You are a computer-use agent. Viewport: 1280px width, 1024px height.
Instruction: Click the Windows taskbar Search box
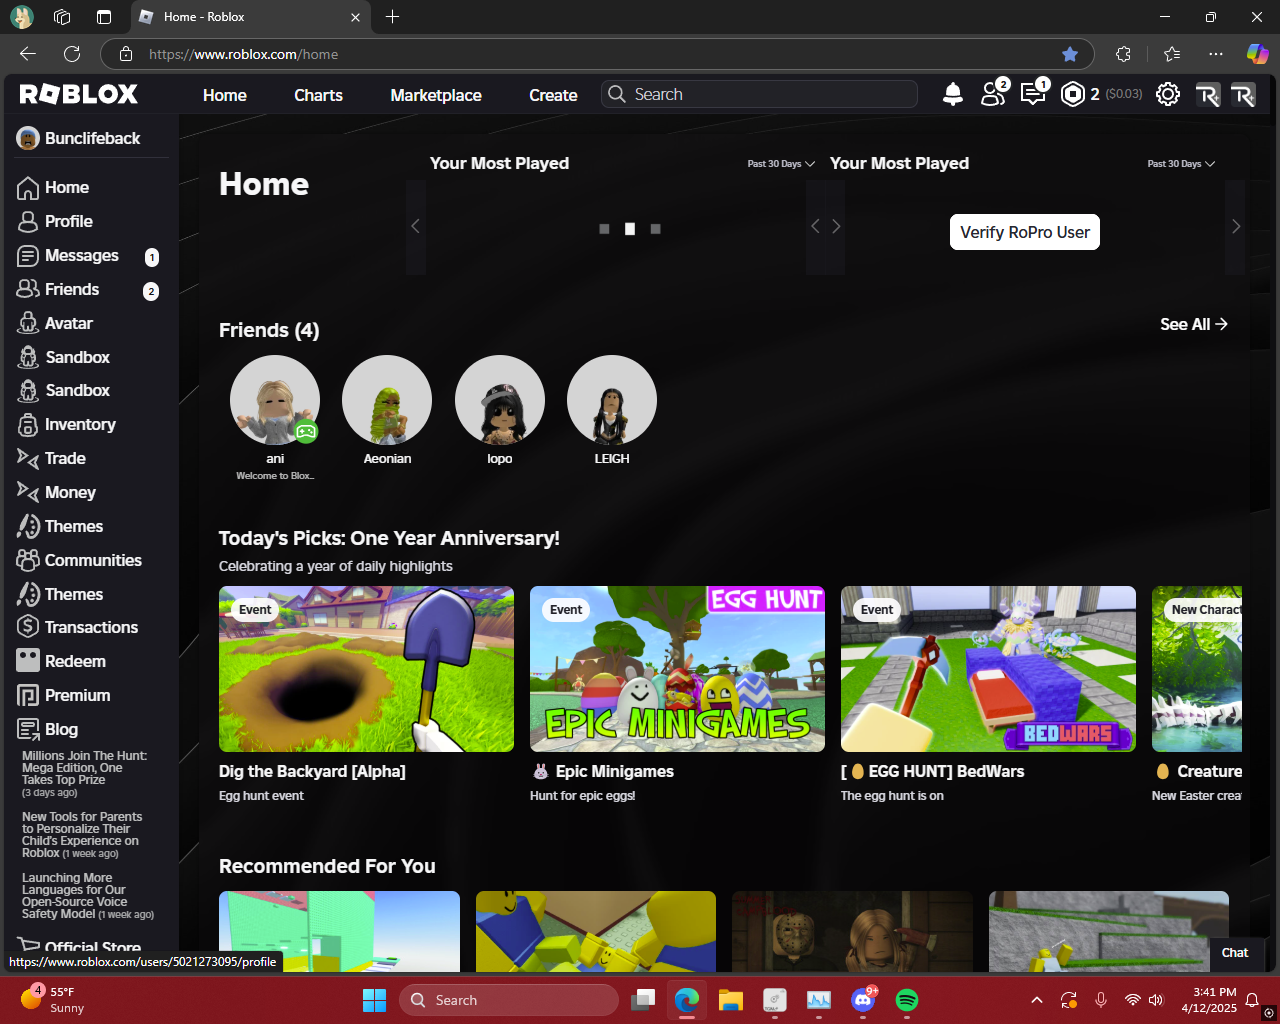pyautogui.click(x=509, y=1000)
